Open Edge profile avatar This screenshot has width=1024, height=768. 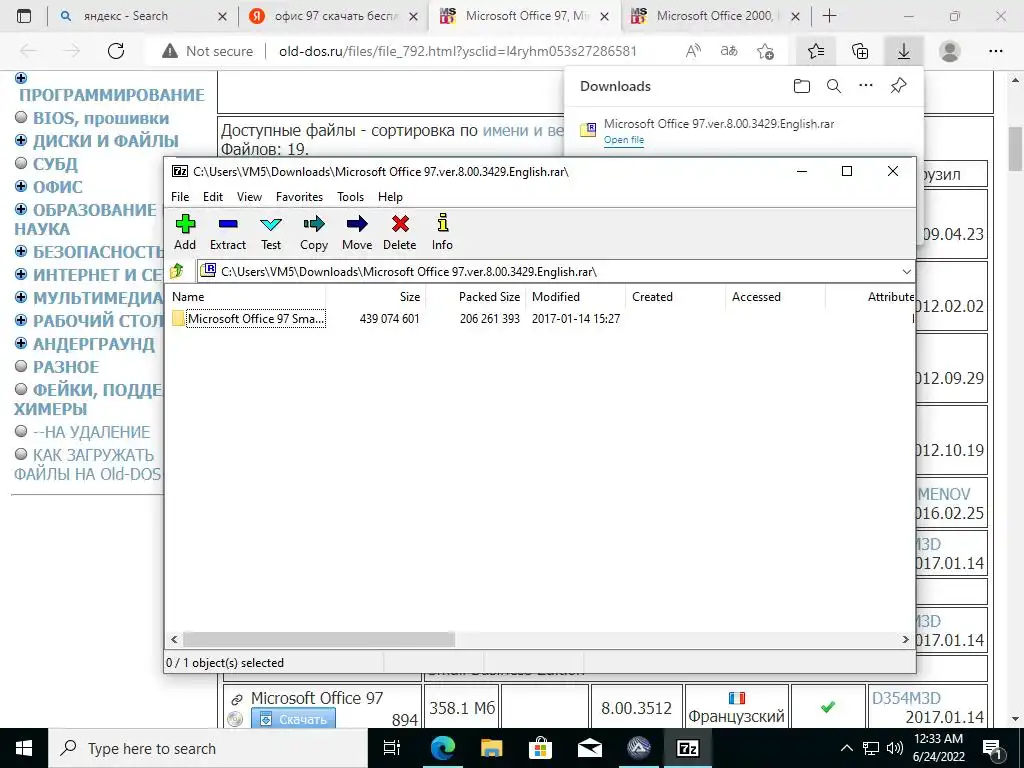[950, 51]
